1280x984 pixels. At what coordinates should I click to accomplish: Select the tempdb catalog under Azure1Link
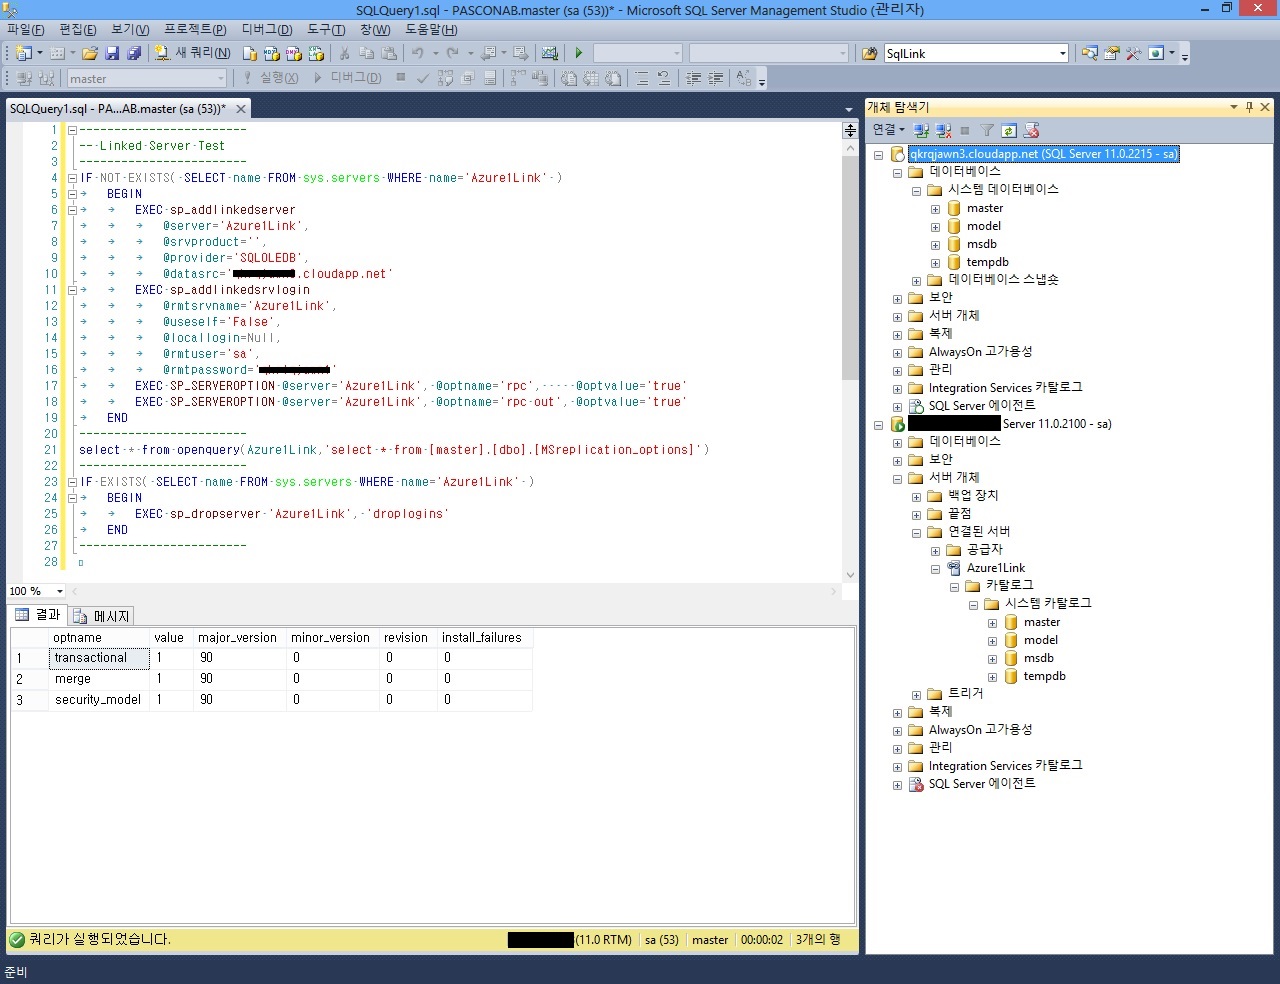click(x=1044, y=676)
